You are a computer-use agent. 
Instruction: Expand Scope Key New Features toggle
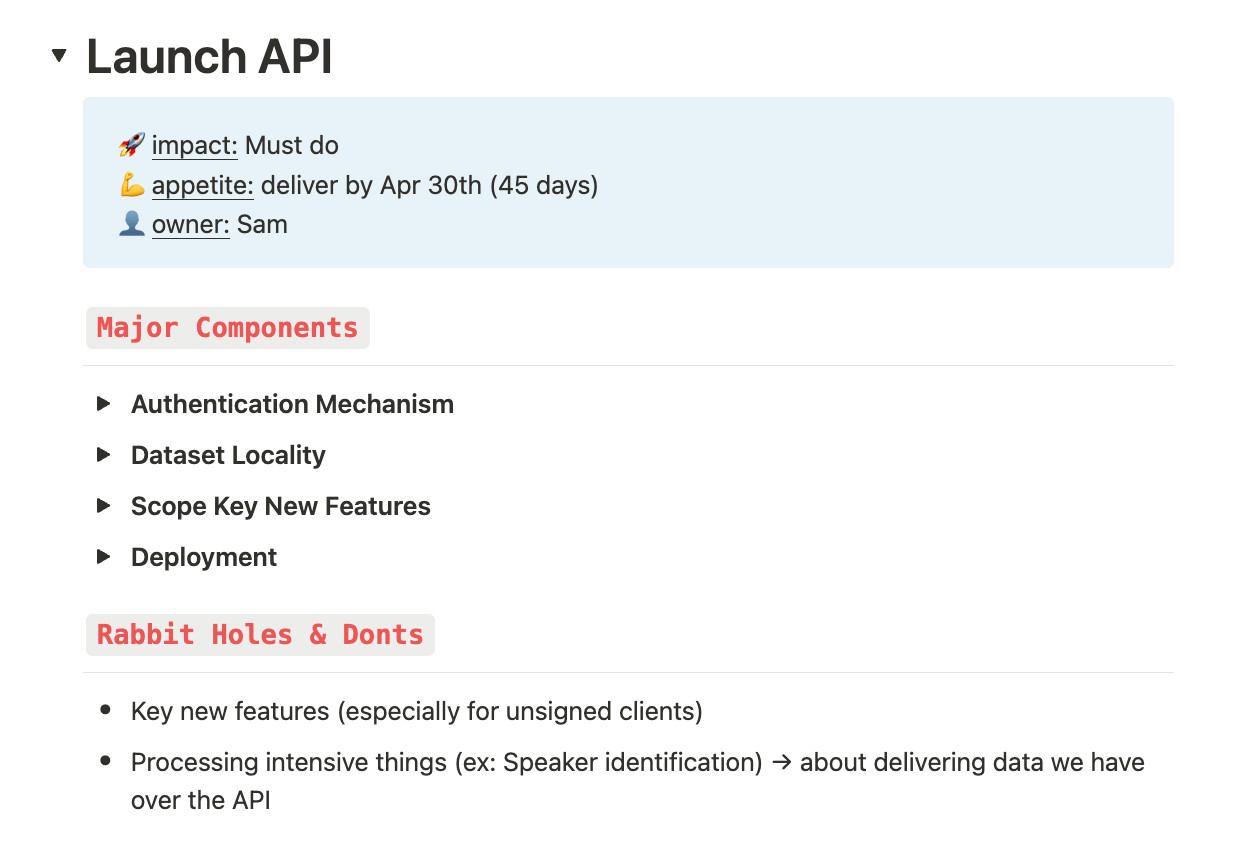[104, 505]
